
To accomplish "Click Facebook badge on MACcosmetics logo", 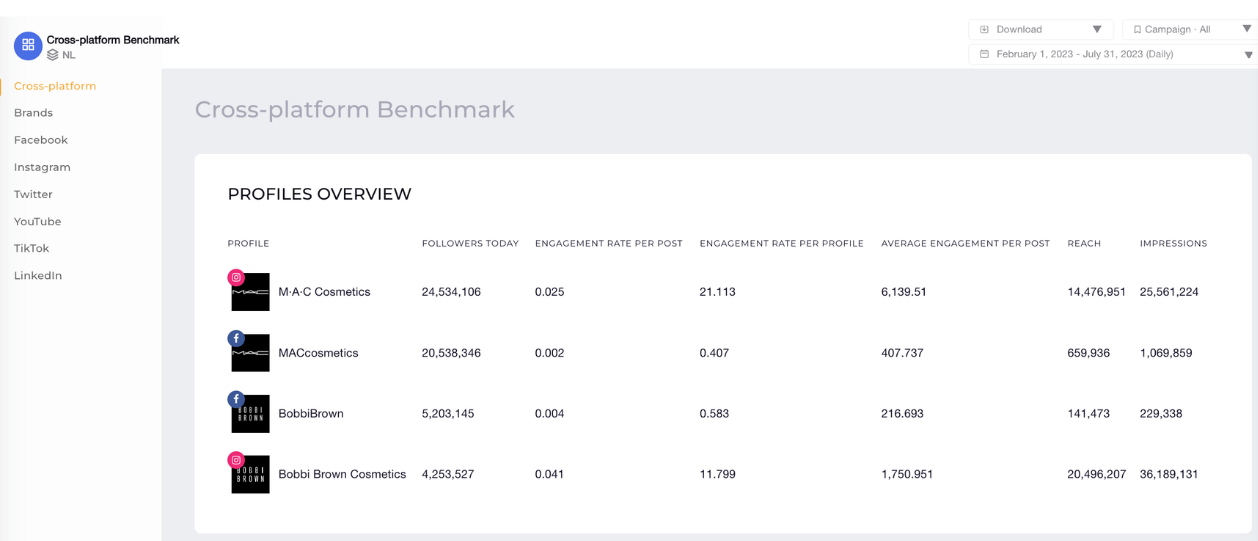I will click(236, 338).
